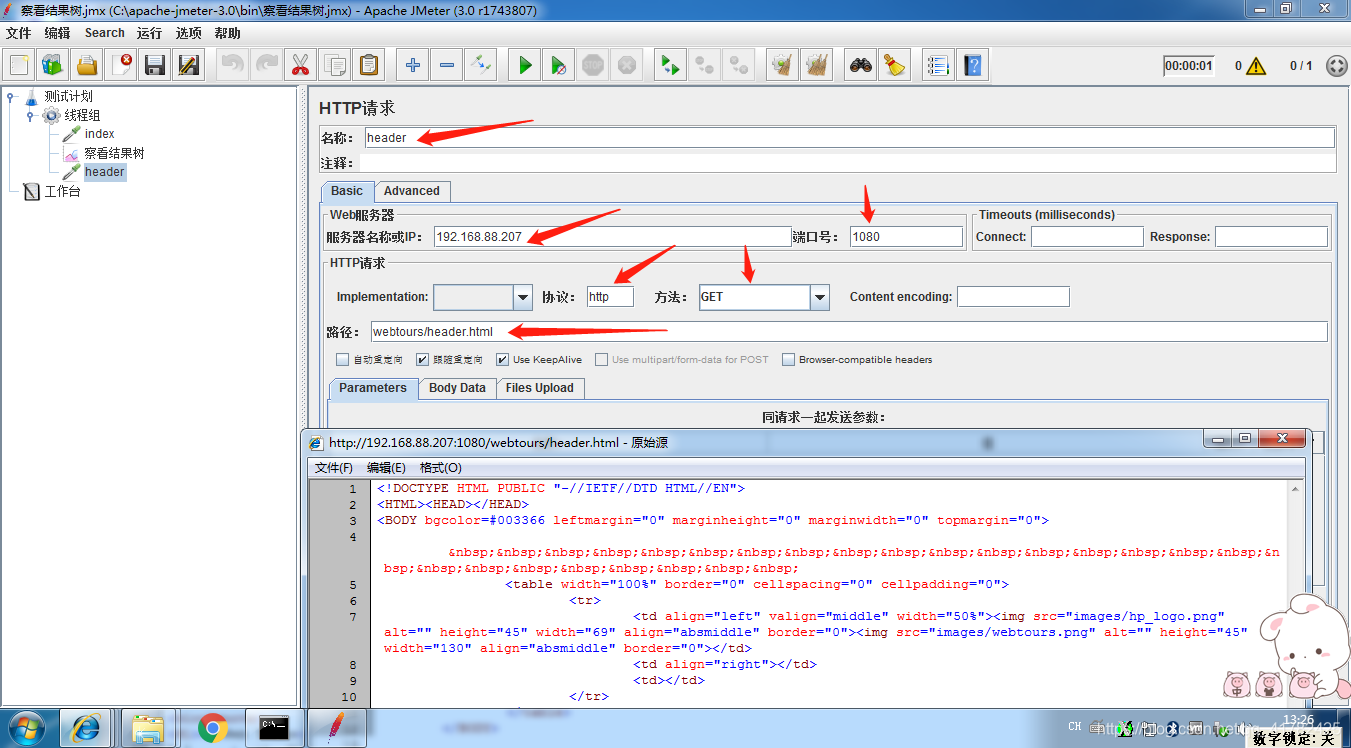Open the 选项 menu
This screenshot has width=1351, height=748.
click(189, 33)
